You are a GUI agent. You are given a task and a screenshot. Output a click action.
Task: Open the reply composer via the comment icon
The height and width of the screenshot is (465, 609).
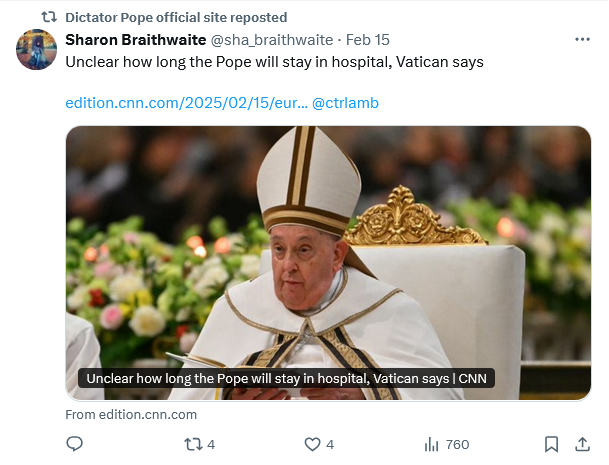pyautogui.click(x=74, y=444)
